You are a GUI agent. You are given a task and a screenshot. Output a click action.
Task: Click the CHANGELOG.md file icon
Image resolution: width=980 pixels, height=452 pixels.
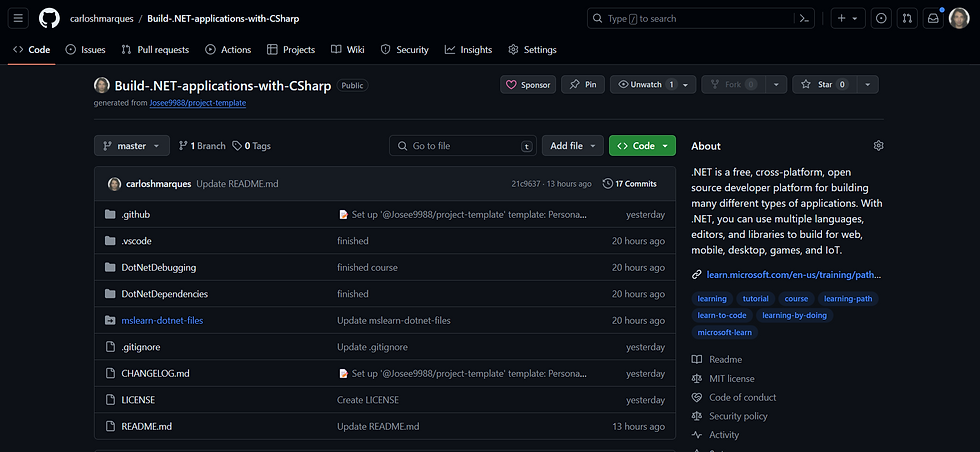[110, 374]
